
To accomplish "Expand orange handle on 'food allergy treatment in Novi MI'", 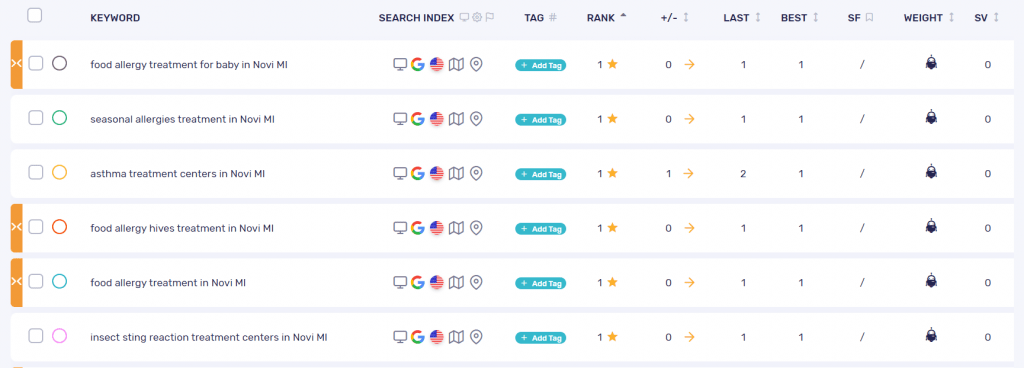I will coord(16,282).
